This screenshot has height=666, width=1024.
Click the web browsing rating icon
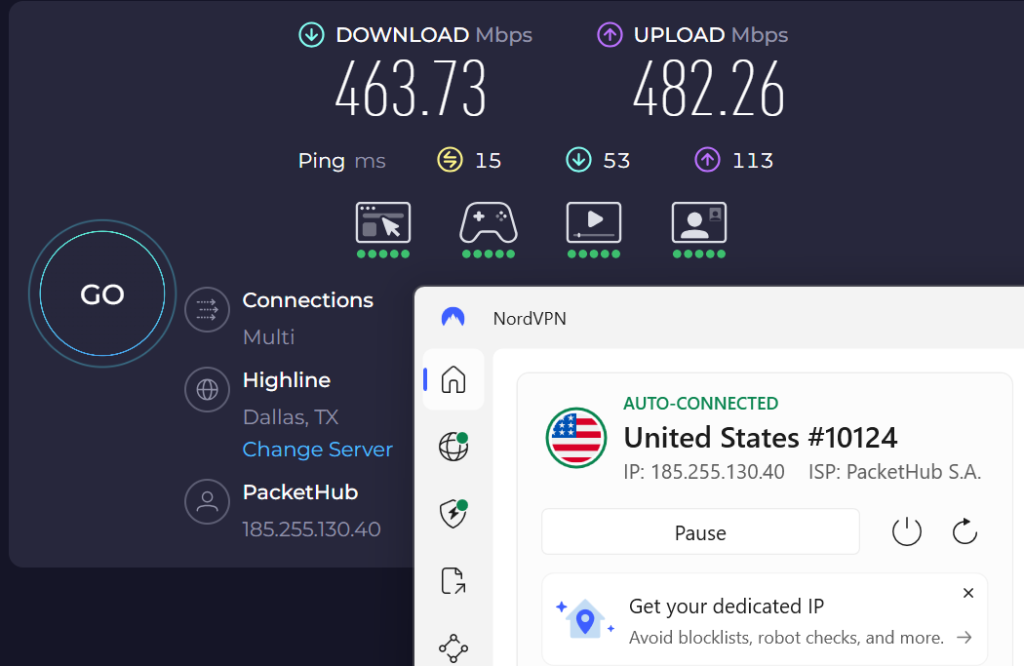click(x=383, y=222)
